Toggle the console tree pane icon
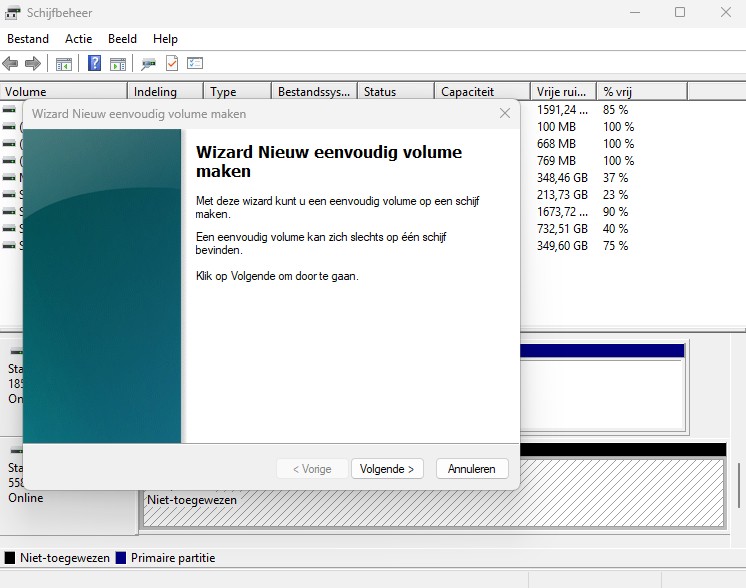The image size is (746, 588). pos(64,63)
